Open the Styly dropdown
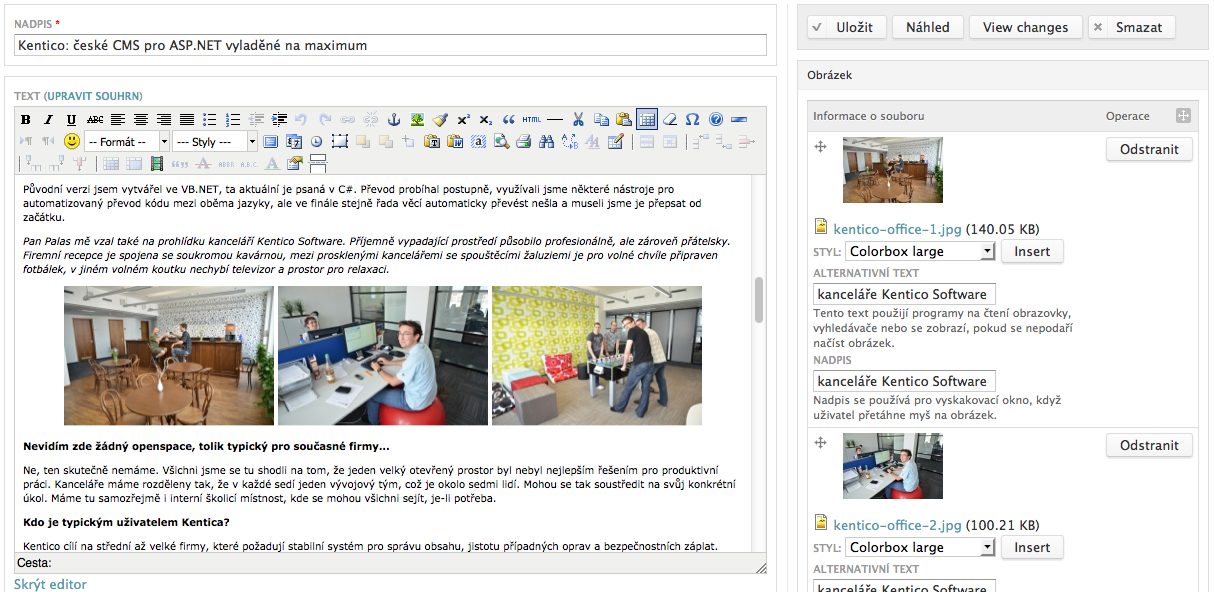 pyautogui.click(x=215, y=142)
